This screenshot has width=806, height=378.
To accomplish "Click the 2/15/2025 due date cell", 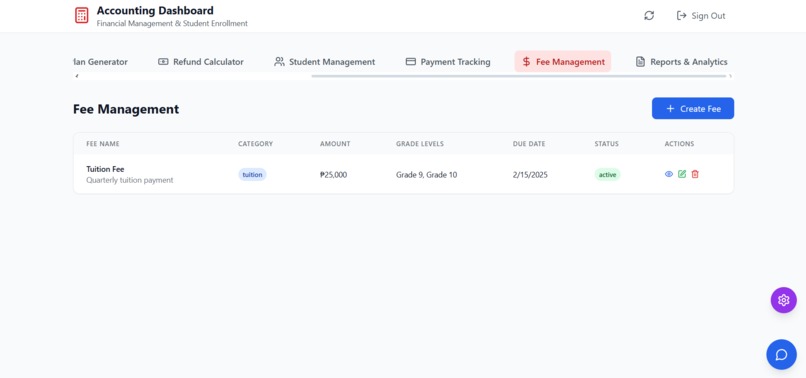I will pos(530,175).
